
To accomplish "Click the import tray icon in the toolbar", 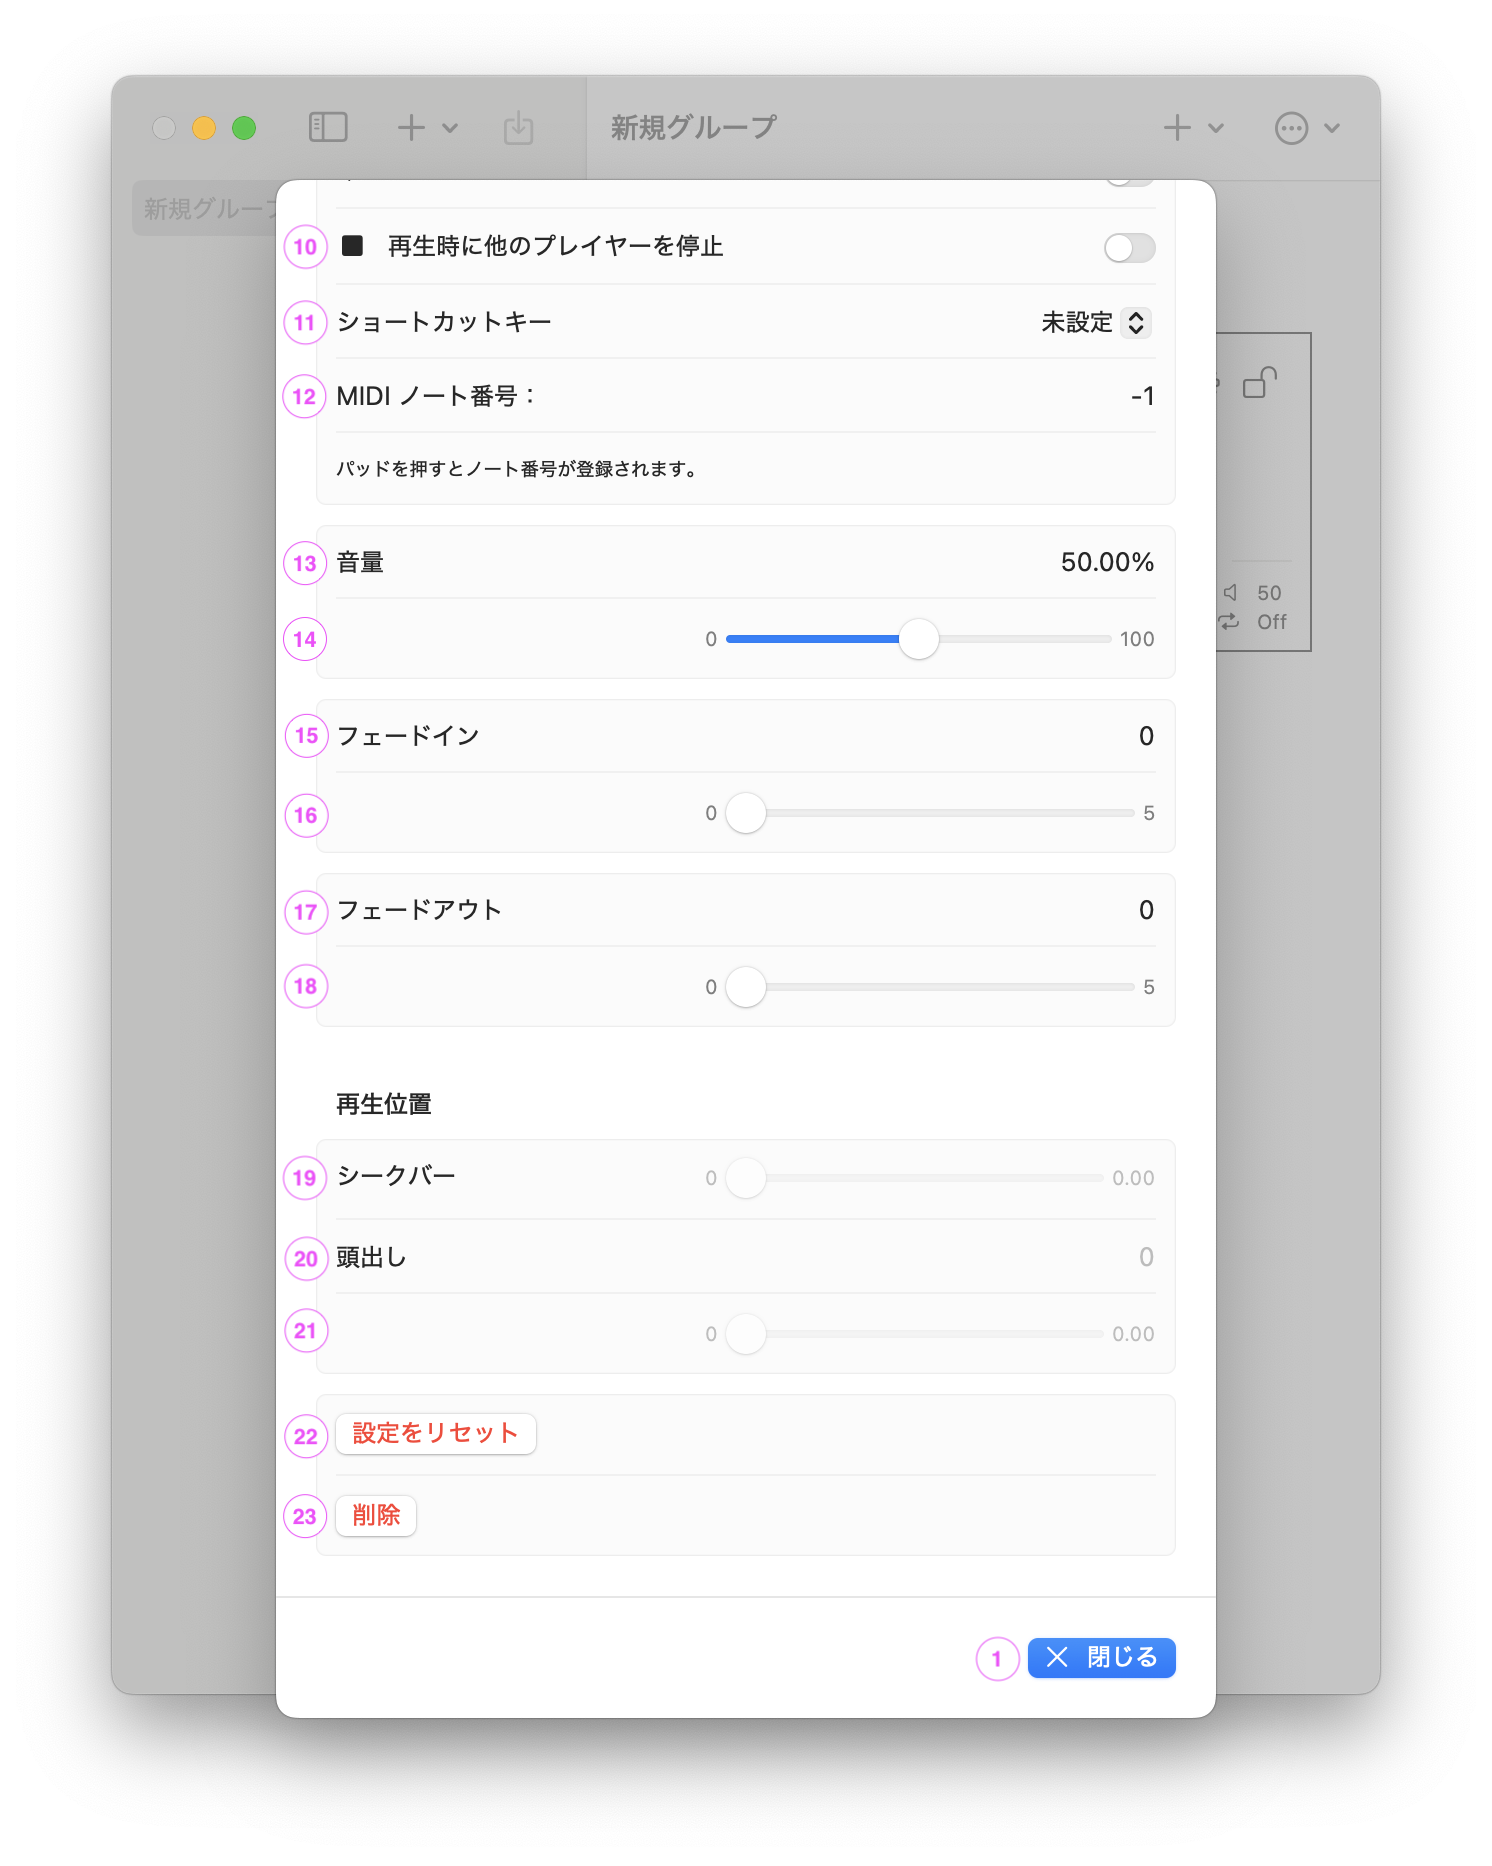I will 518,128.
